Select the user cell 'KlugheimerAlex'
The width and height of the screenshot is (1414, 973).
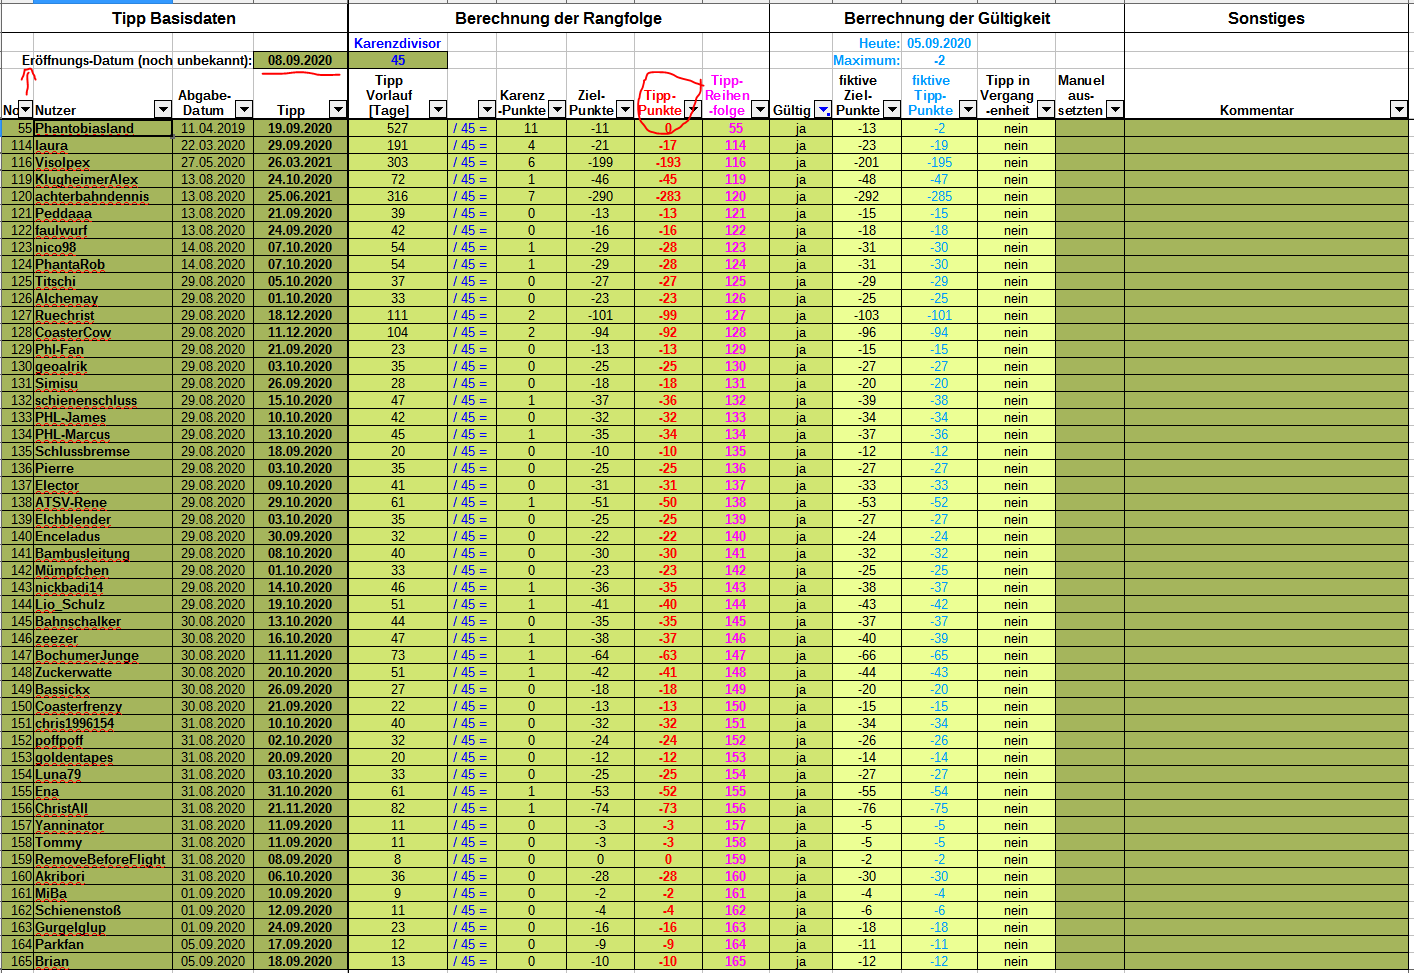click(103, 179)
